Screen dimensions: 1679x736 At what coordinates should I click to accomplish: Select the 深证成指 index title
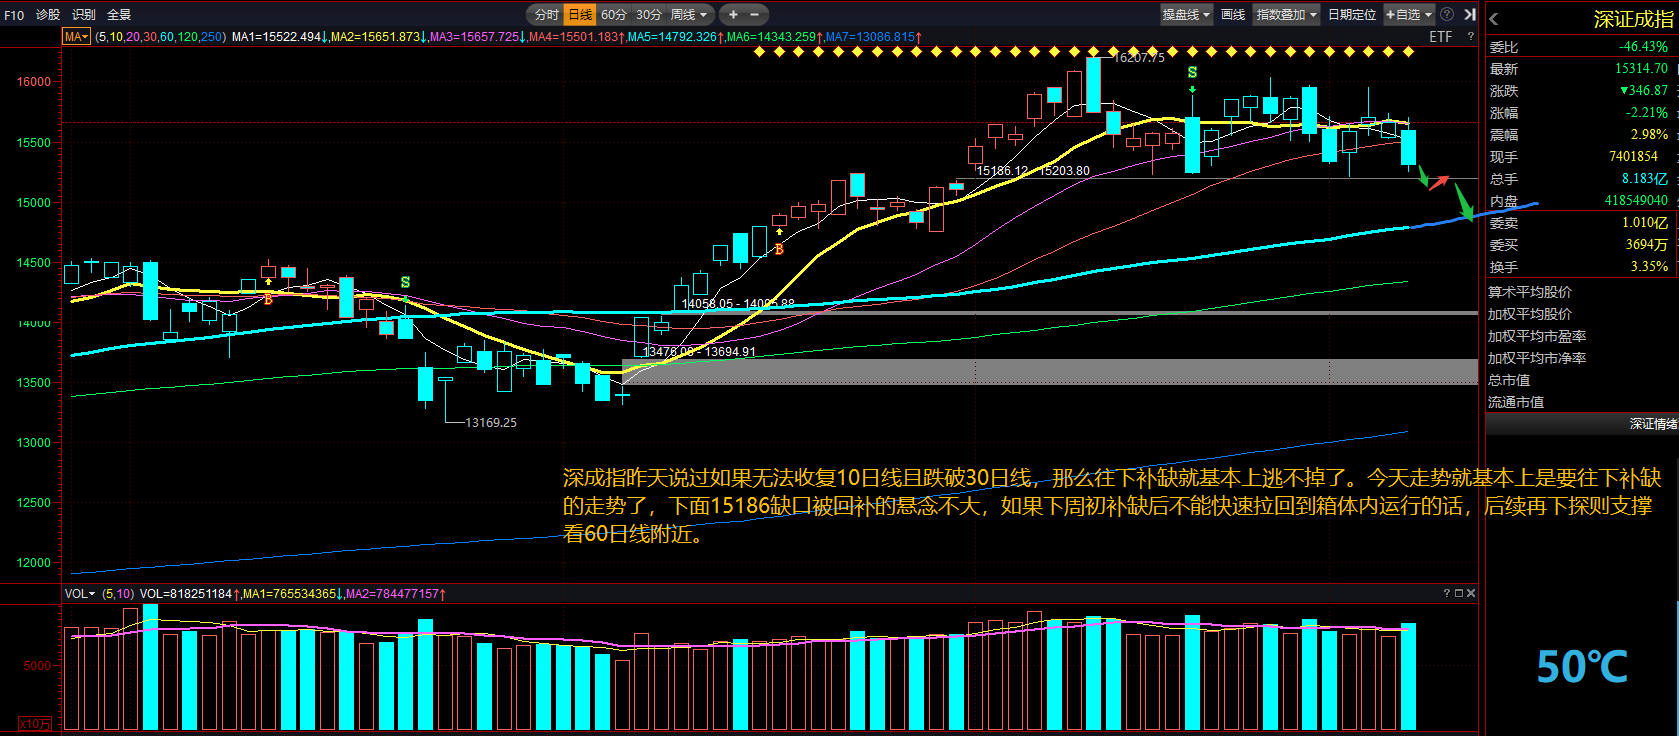(1633, 19)
